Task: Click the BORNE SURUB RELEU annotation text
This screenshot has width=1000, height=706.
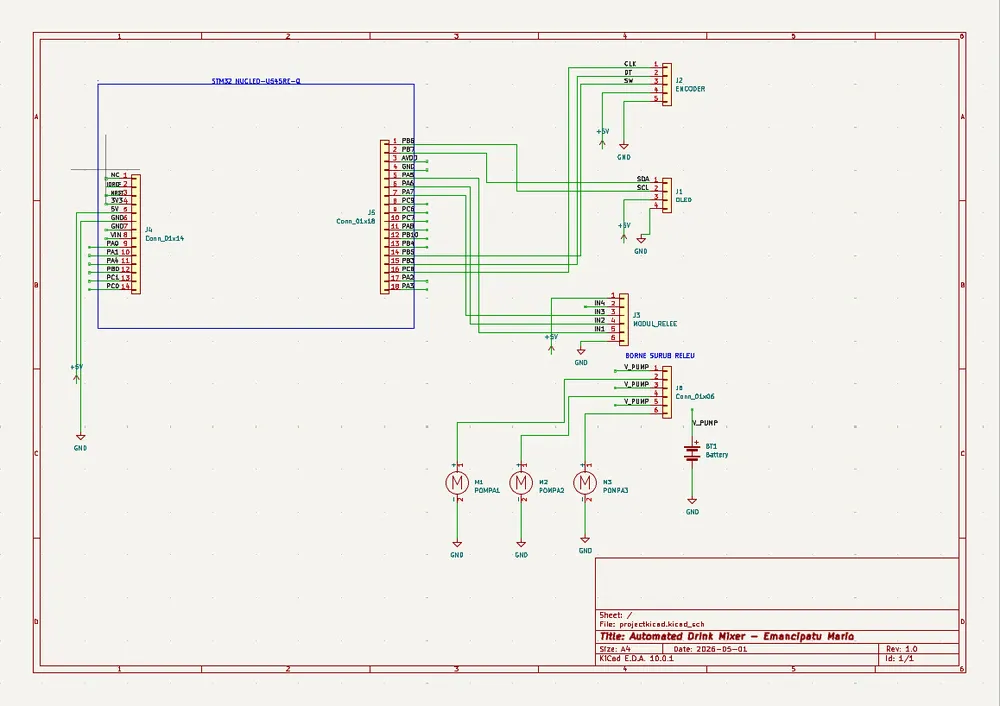Action: (x=659, y=355)
